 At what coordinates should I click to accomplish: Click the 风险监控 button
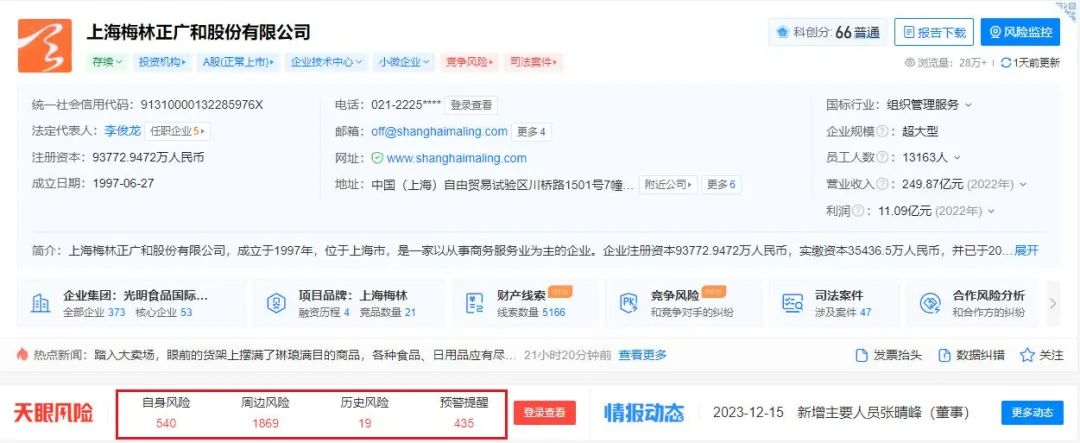(1021, 32)
